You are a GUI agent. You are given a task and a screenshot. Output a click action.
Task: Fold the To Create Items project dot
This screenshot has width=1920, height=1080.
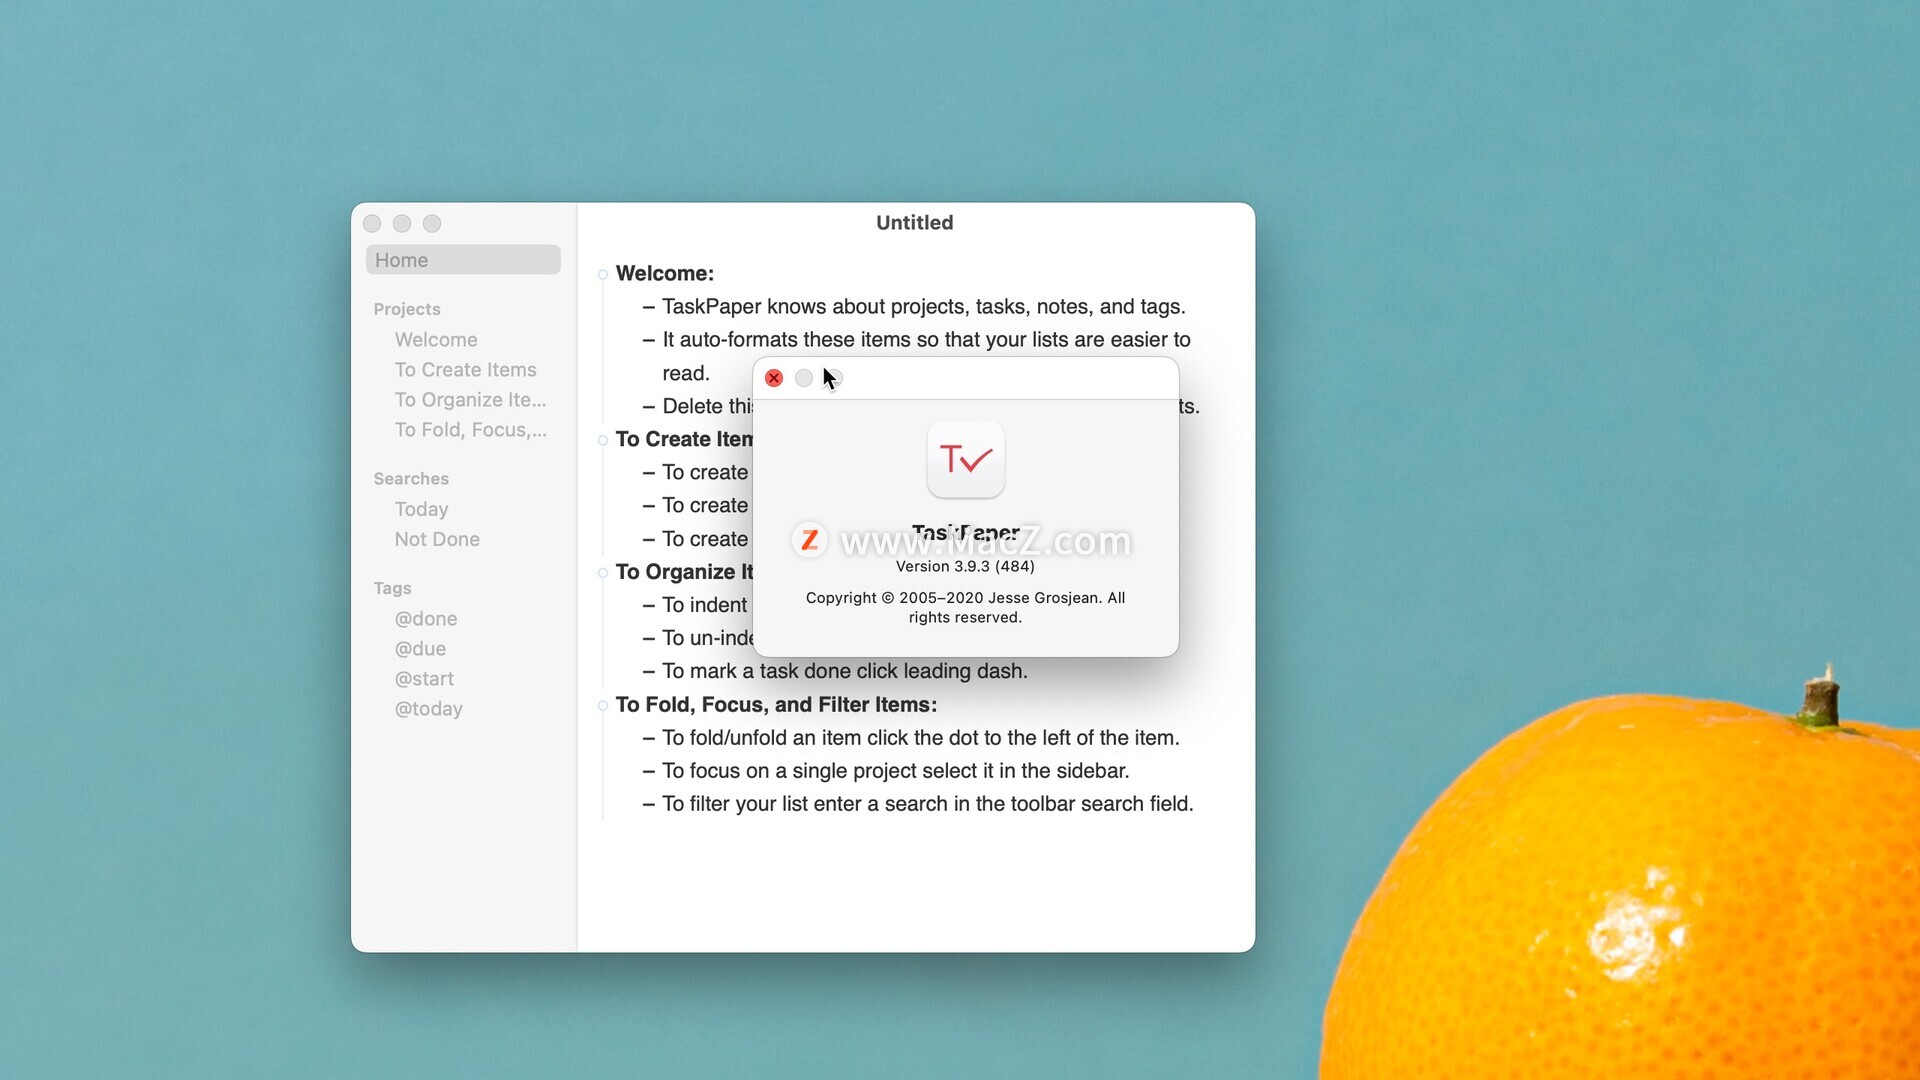pos(603,440)
